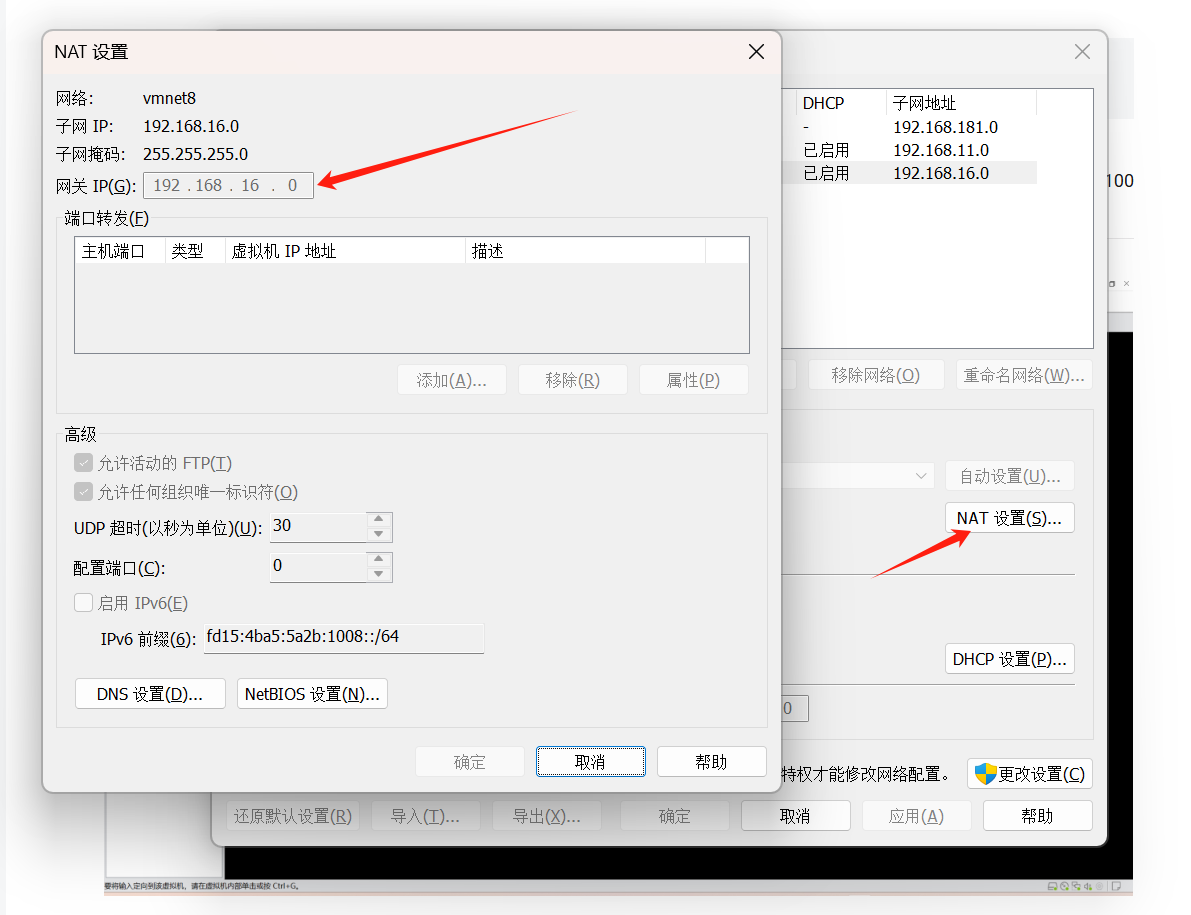The width and height of the screenshot is (1191, 915).
Task: Click the 描述 column header
Action: (x=585, y=251)
